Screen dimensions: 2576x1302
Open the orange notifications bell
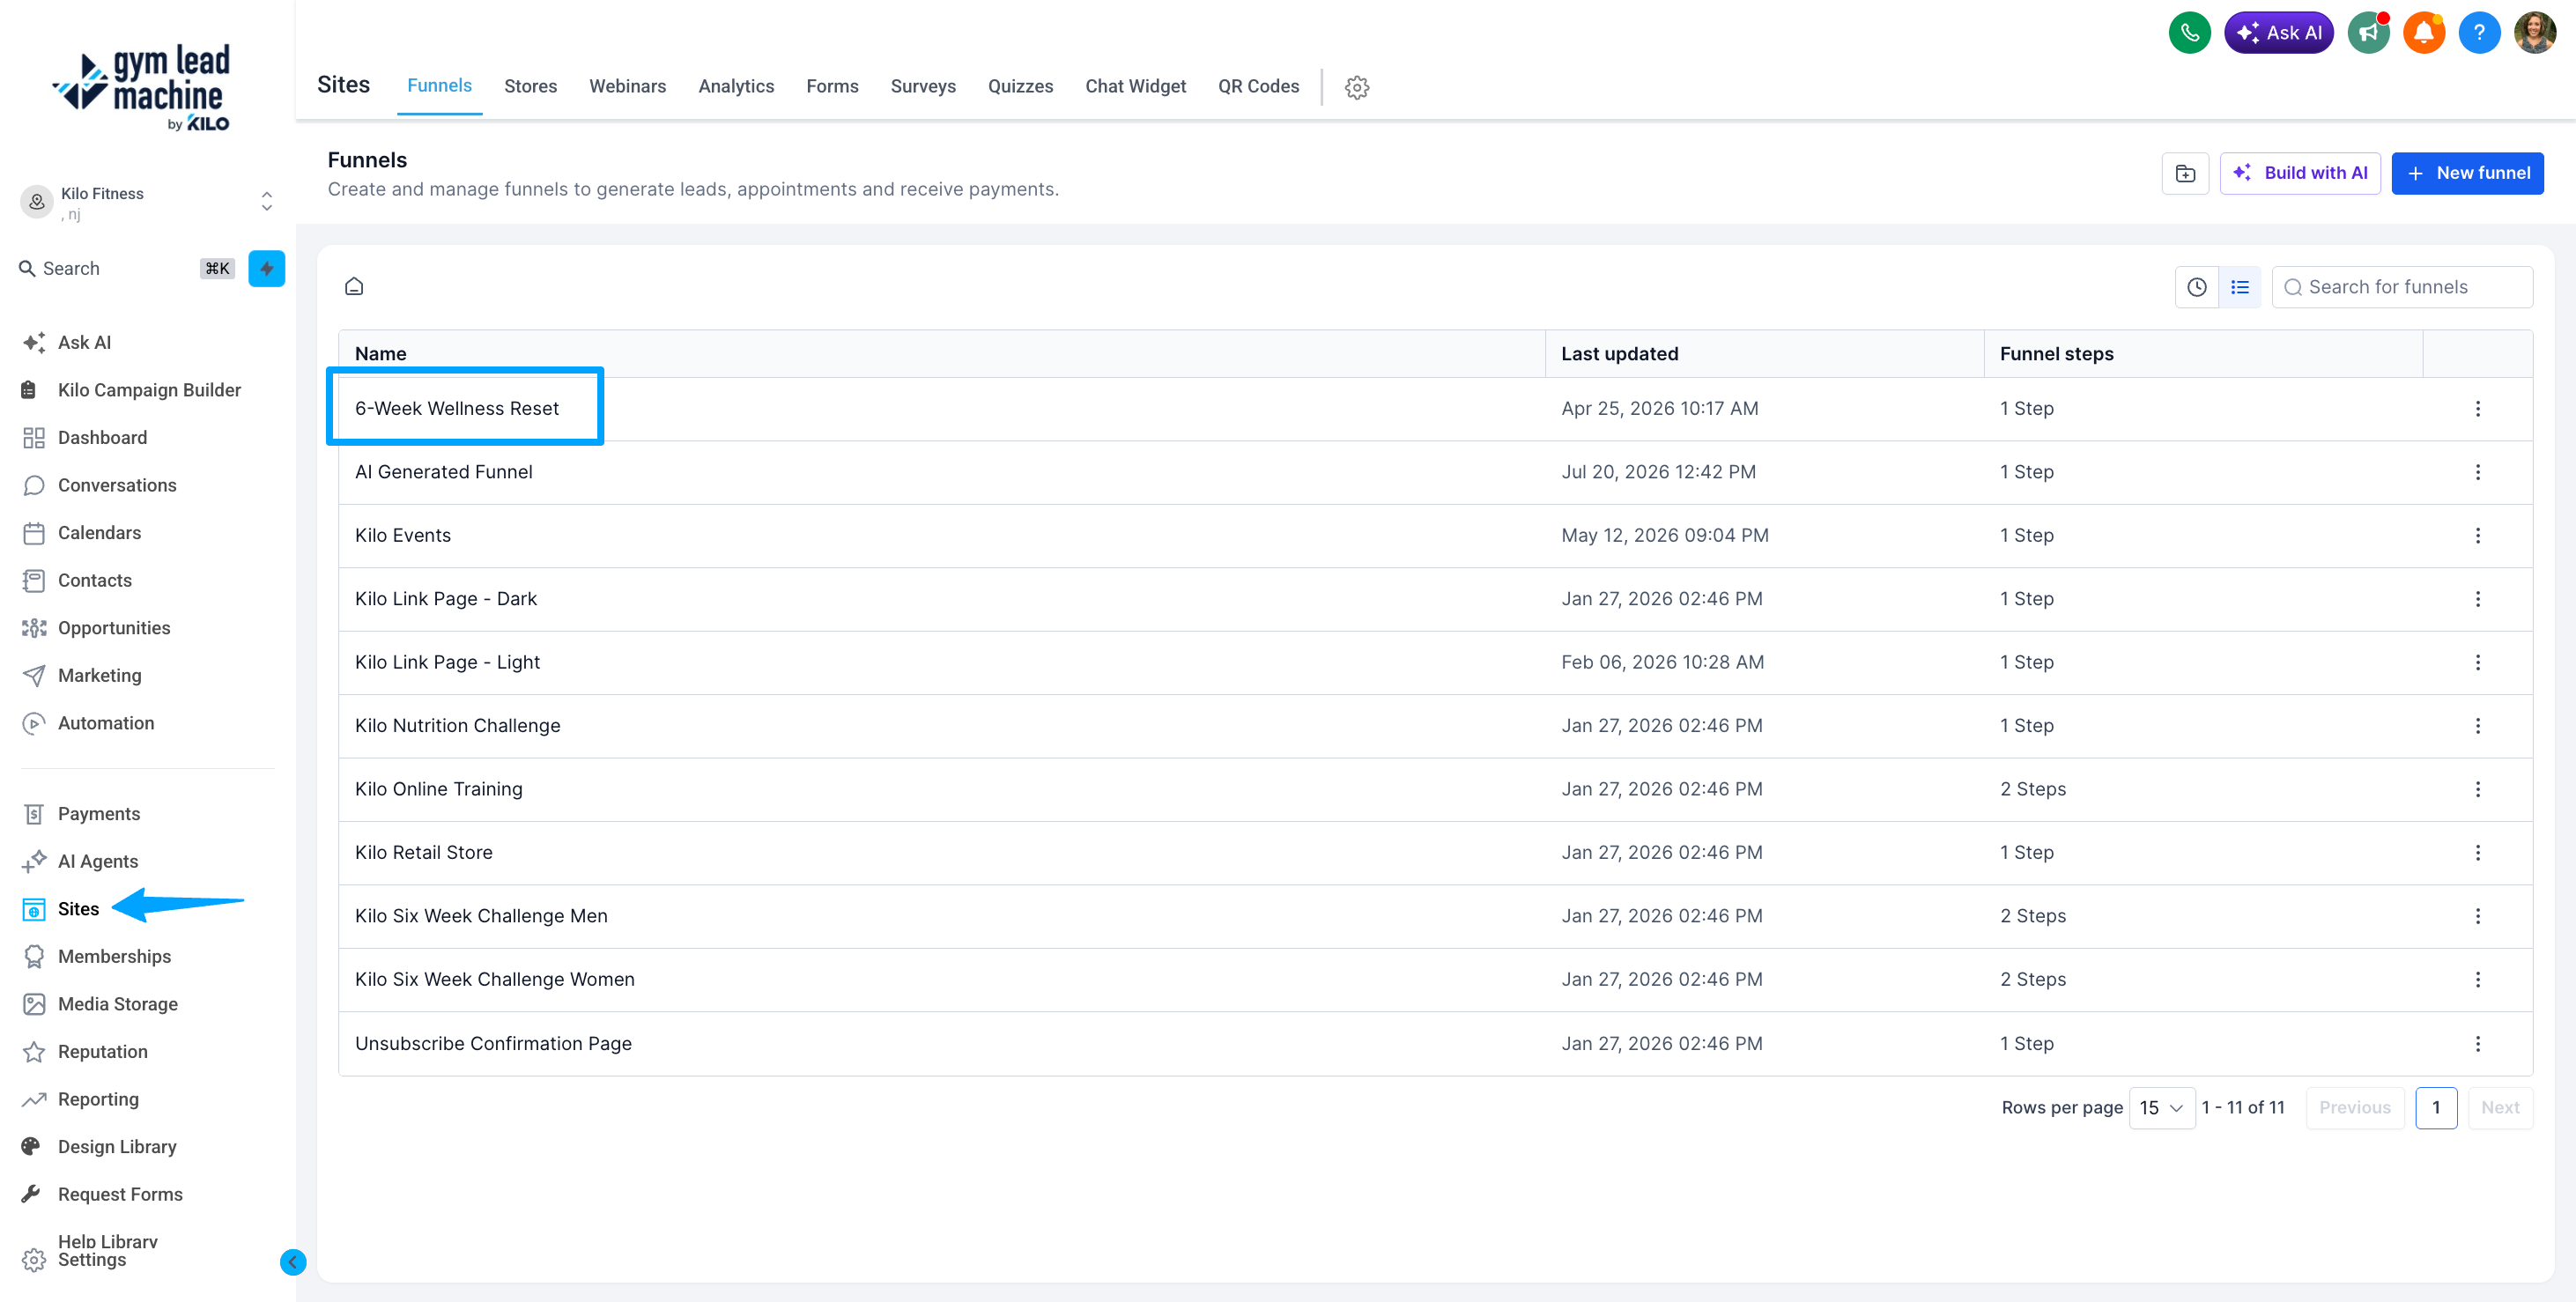pos(2423,32)
